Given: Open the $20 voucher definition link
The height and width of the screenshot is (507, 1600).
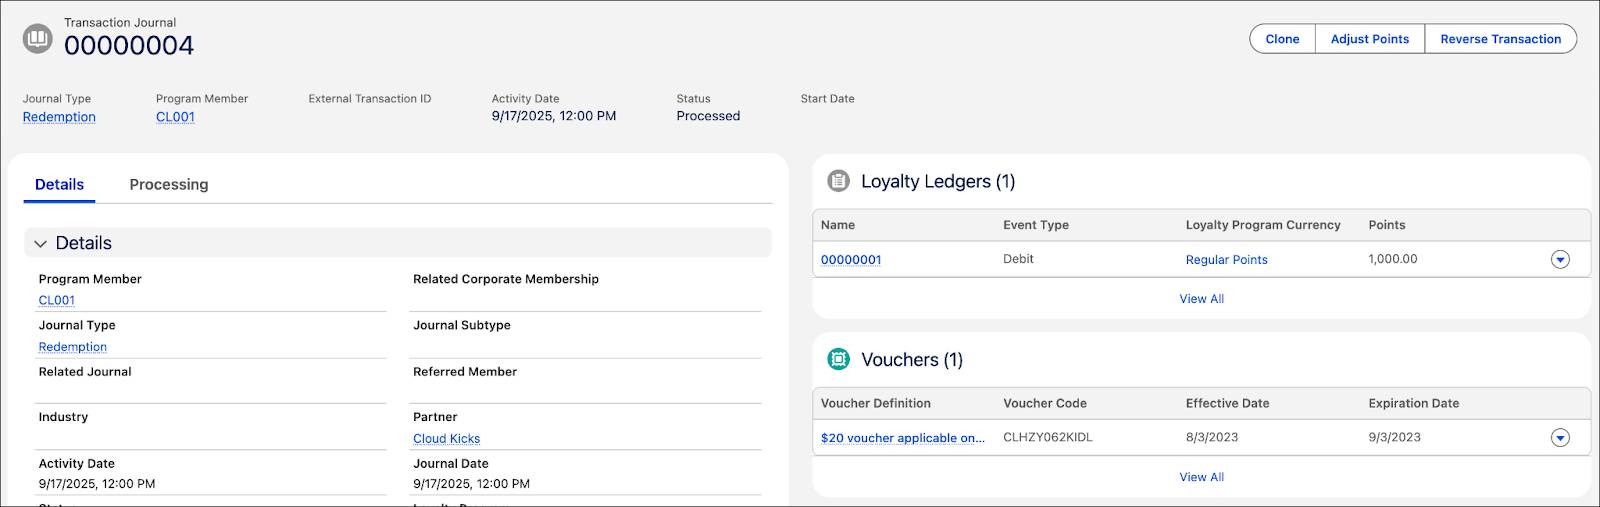Looking at the screenshot, I should 902,438.
